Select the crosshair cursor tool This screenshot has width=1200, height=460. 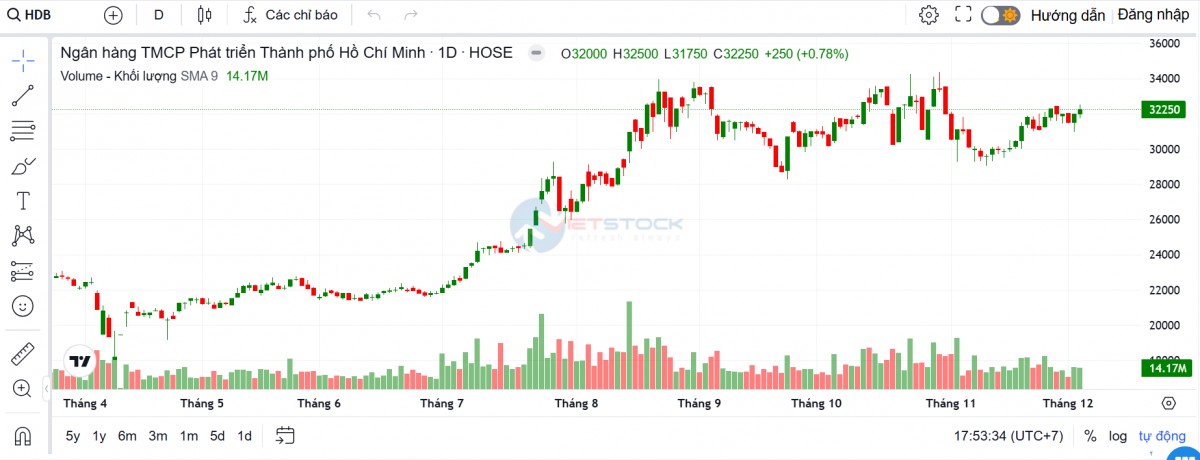(23, 60)
